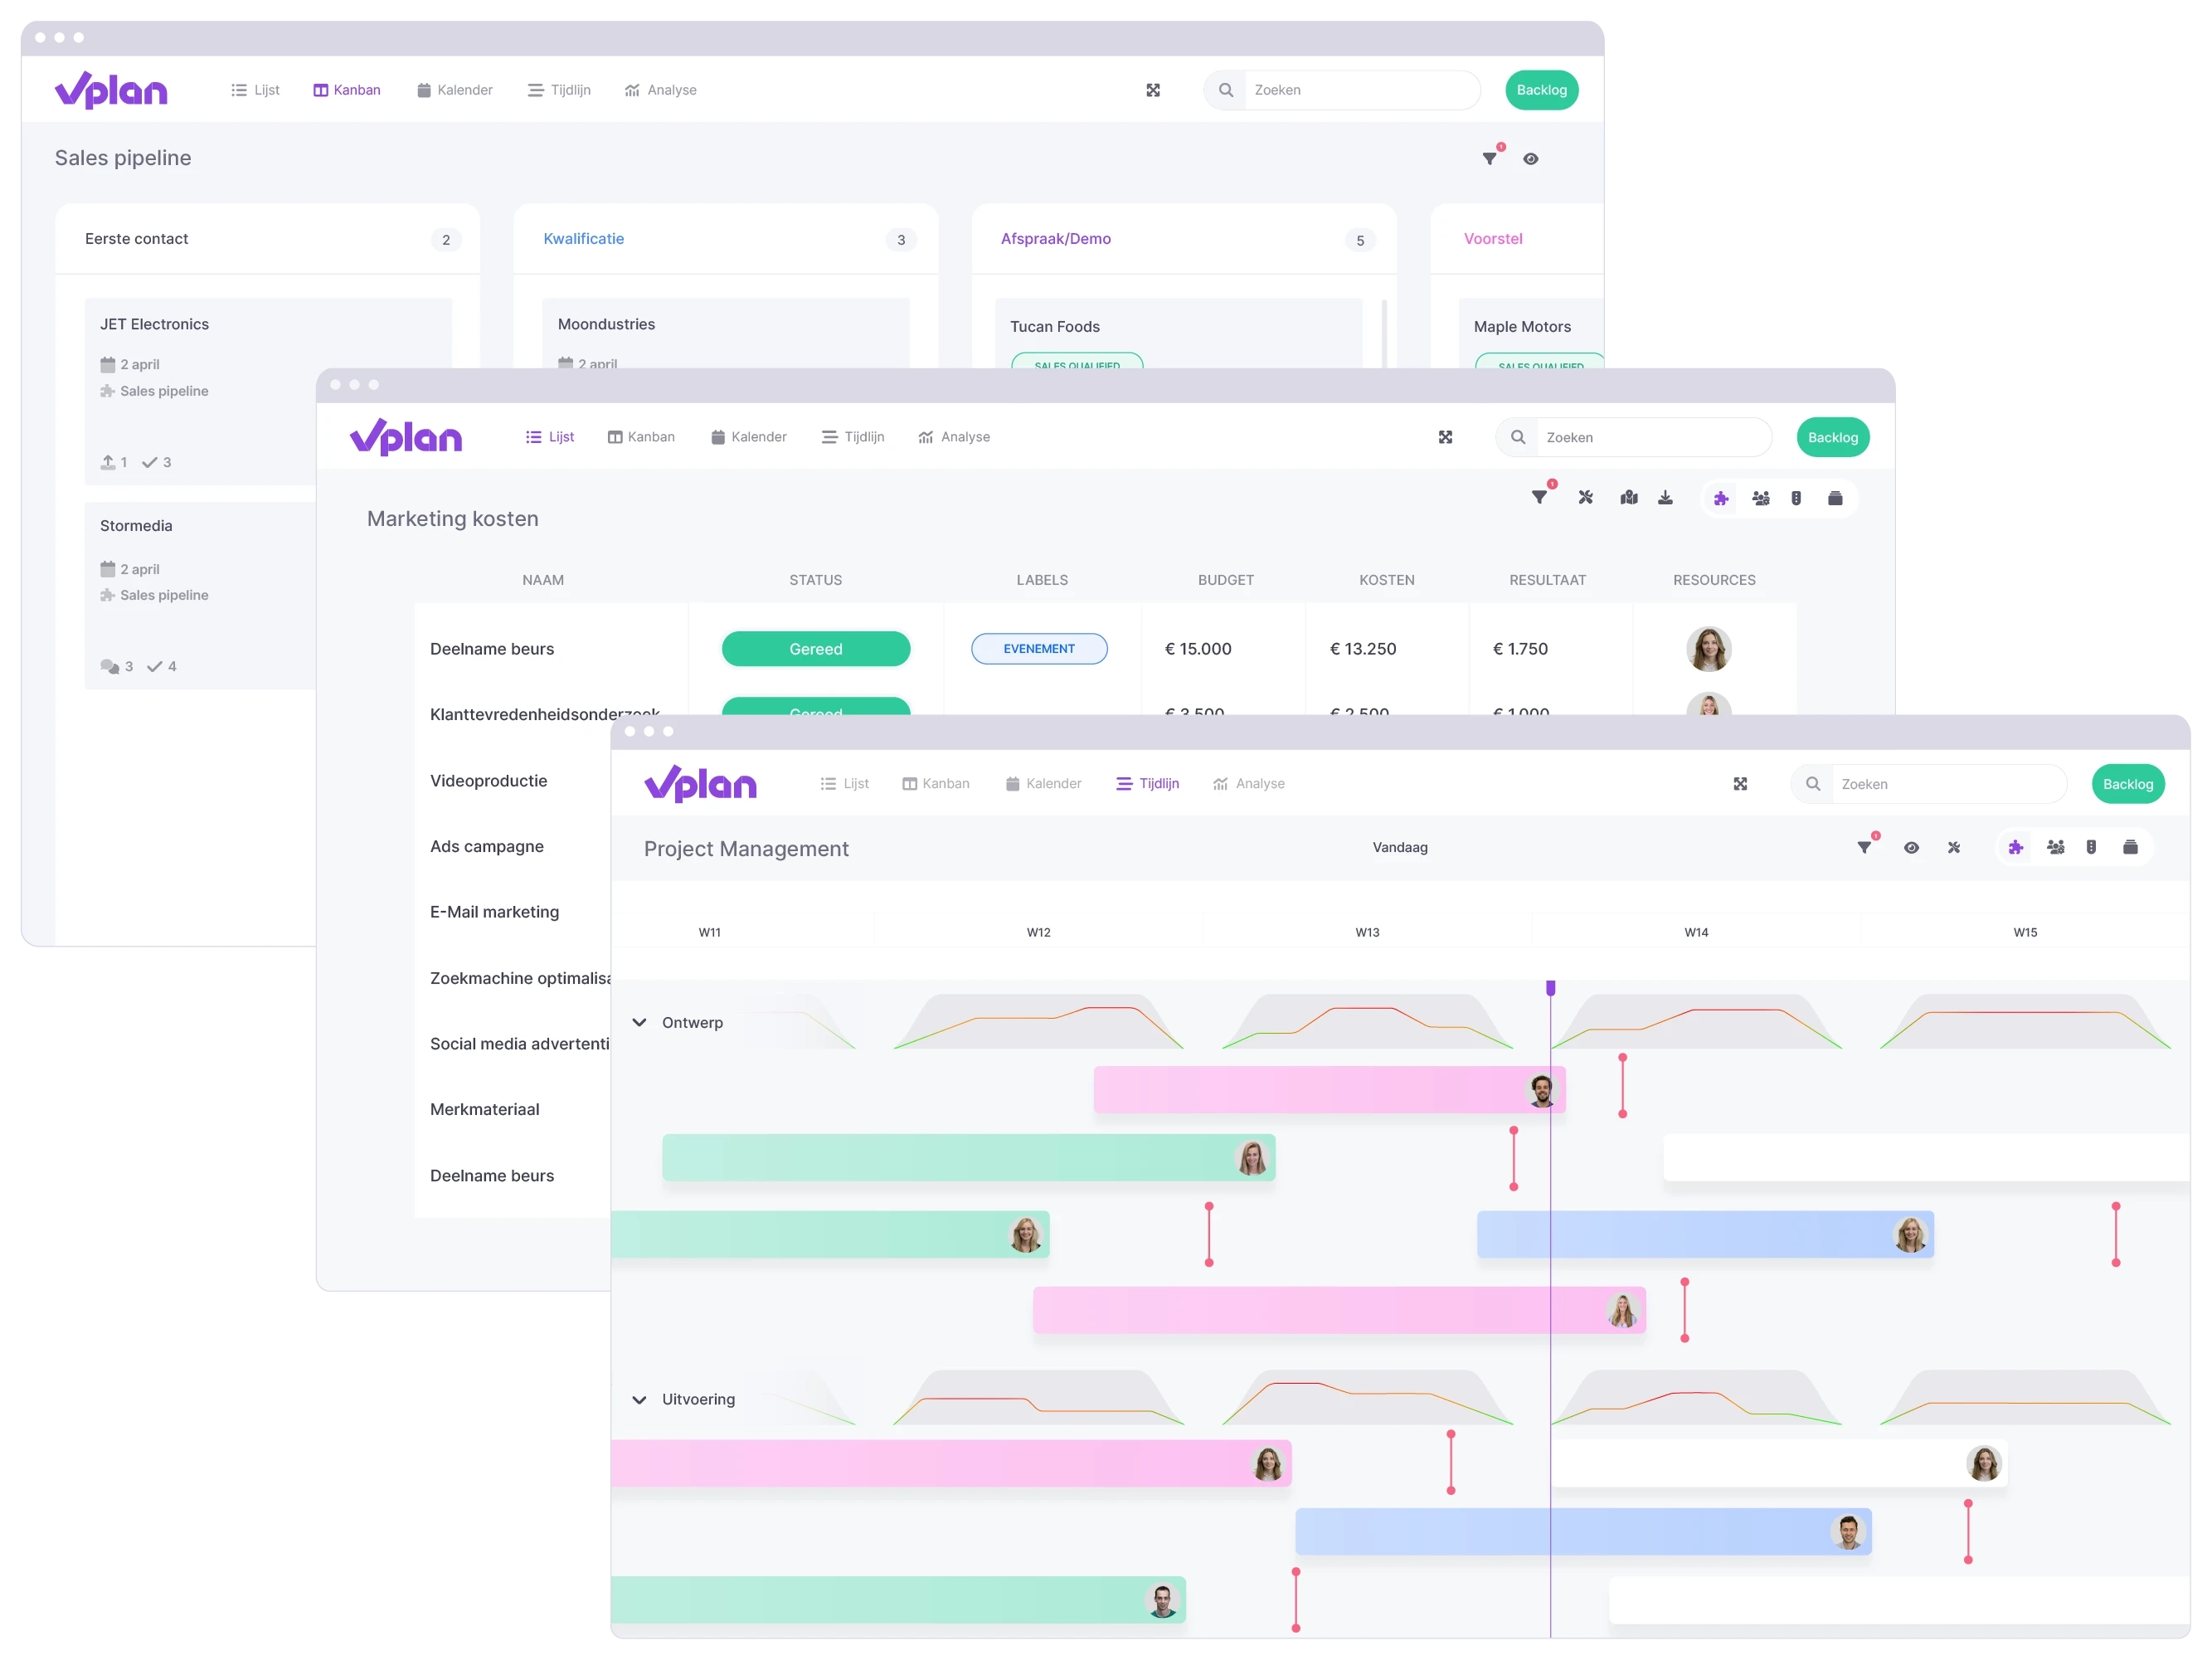Click the filter icon in Sales pipeline

[1489, 160]
